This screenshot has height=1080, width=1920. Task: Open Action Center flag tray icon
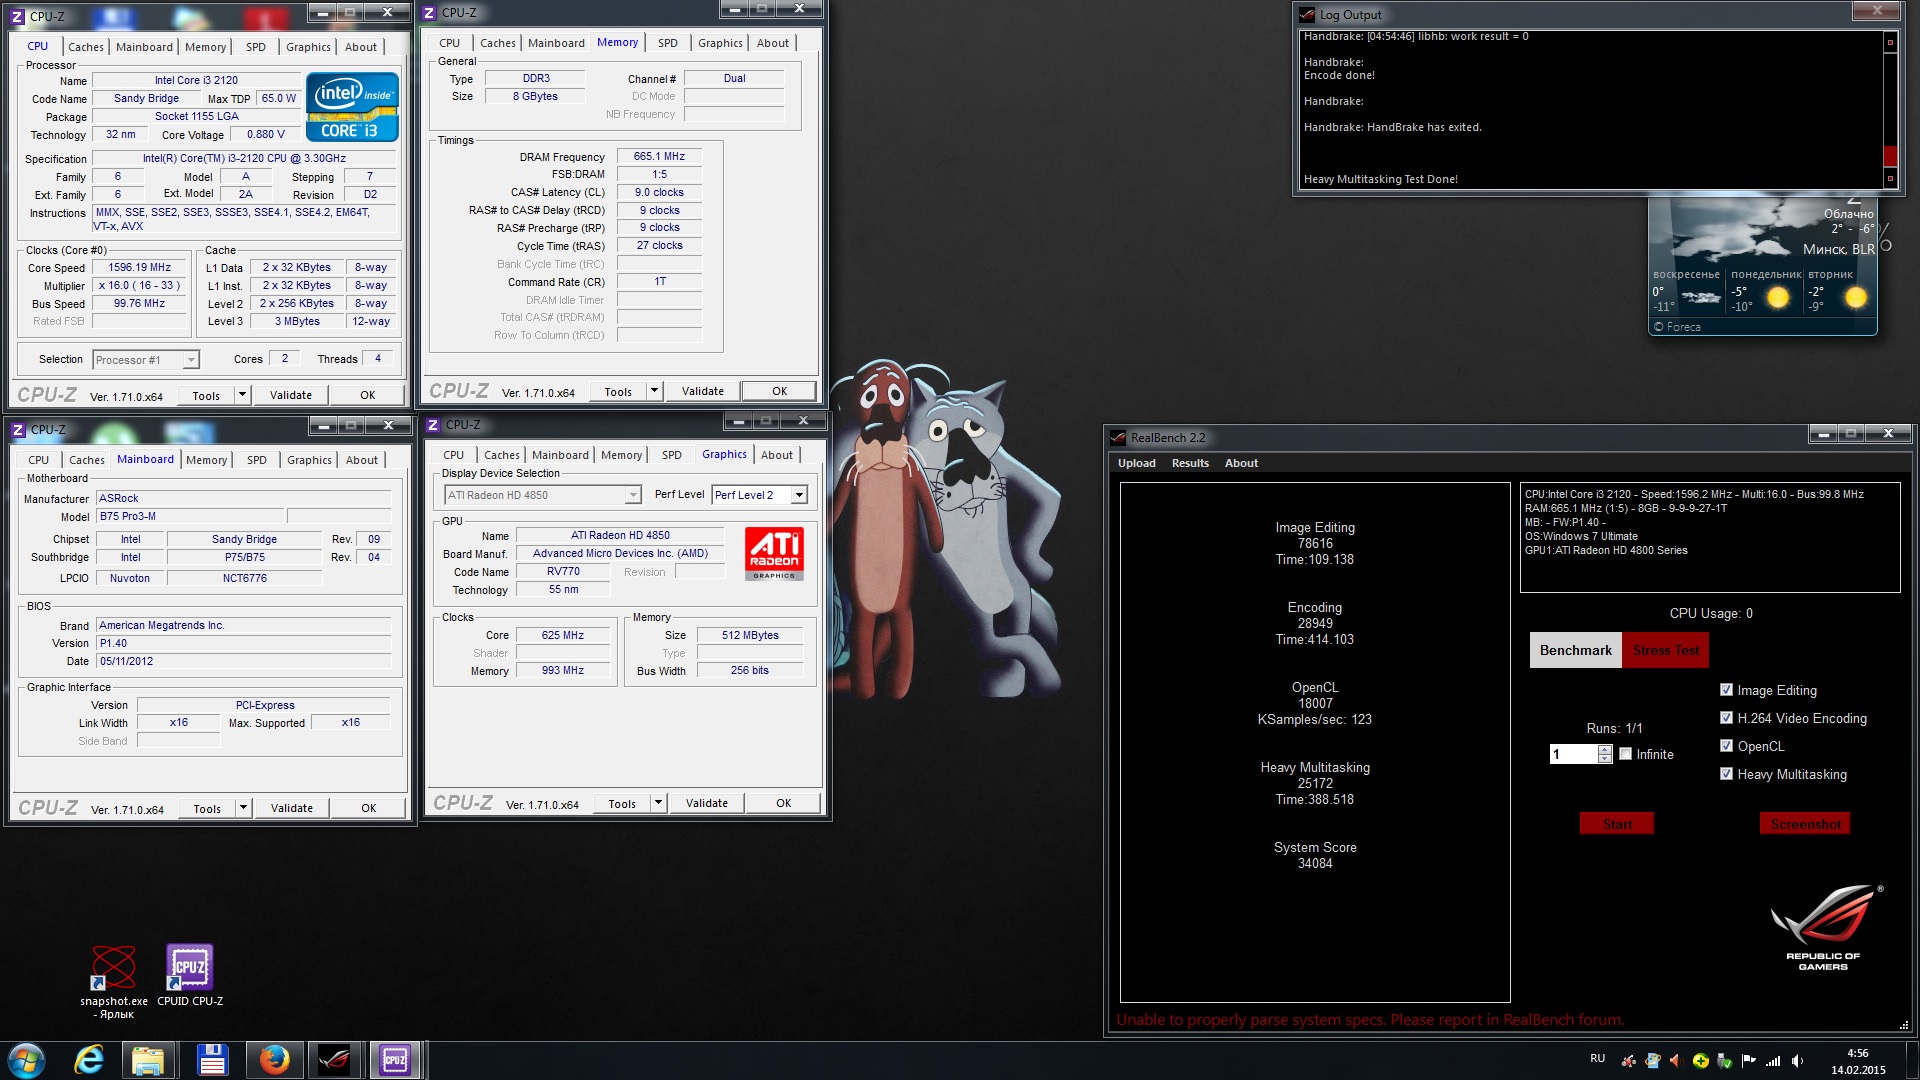tap(1749, 1061)
